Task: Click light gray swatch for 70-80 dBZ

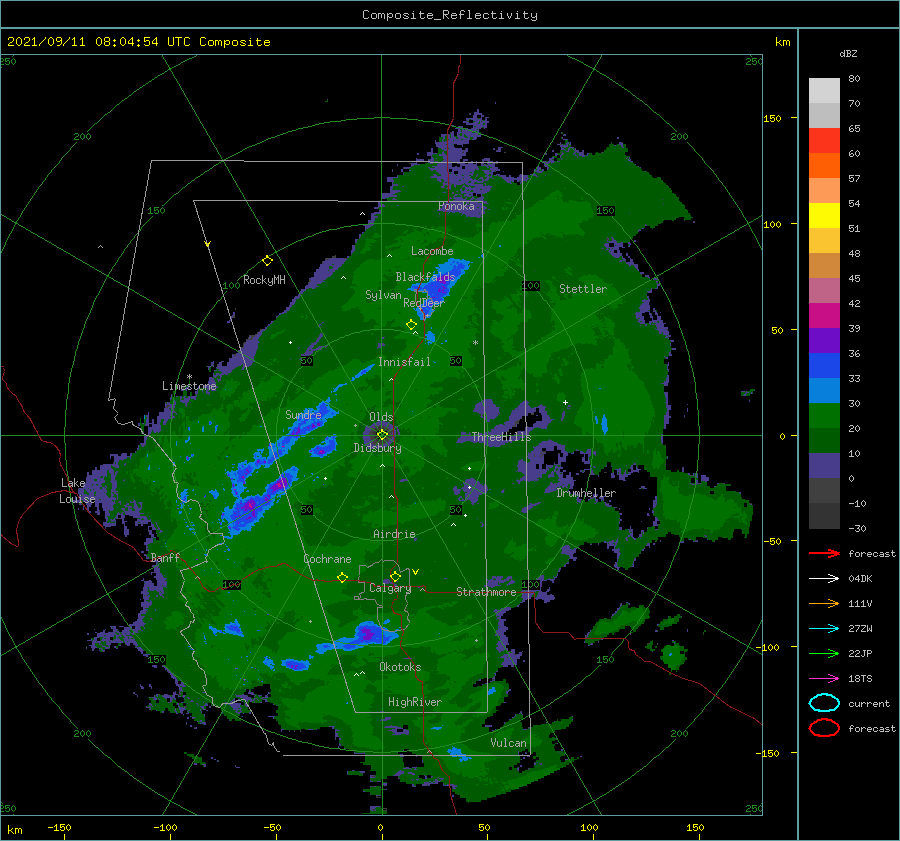Action: (824, 90)
